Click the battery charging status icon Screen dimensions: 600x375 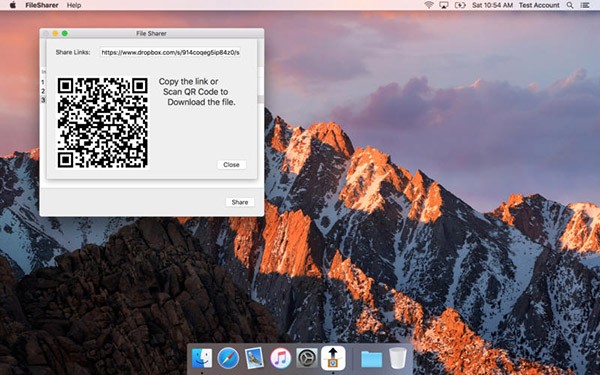(460, 5)
